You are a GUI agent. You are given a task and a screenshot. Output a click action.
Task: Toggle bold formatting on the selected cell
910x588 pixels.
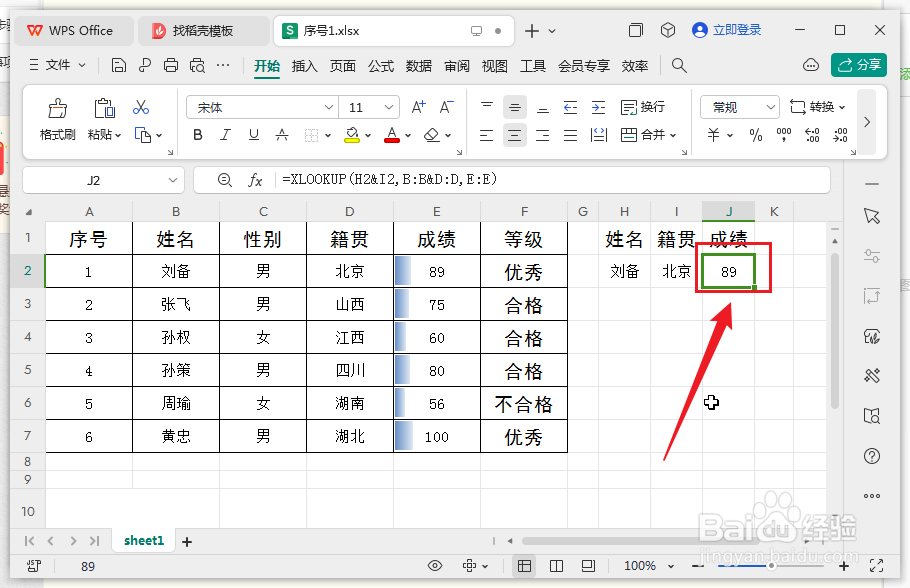tap(197, 135)
